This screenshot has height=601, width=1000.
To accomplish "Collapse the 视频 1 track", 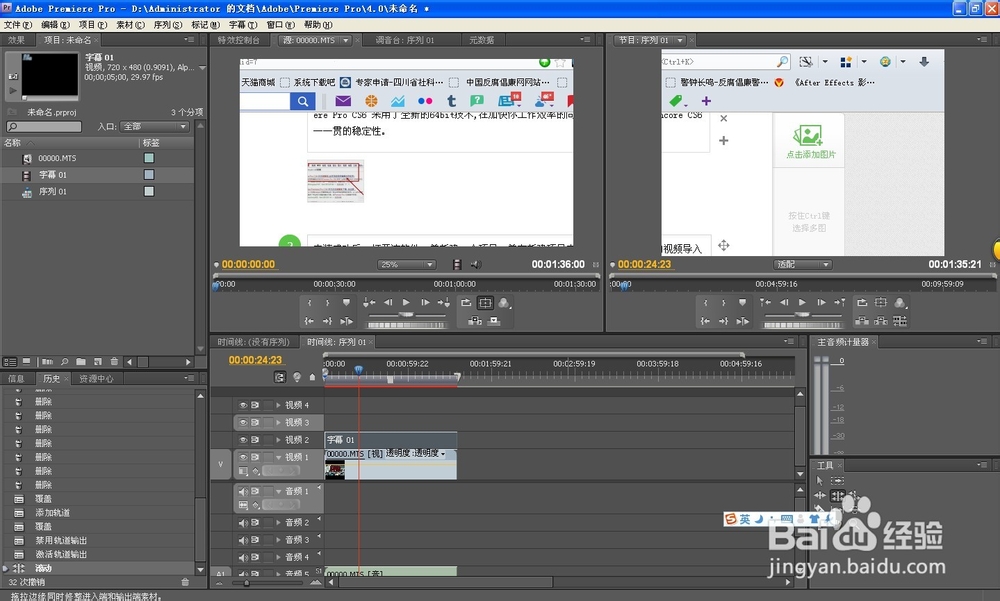I will pyautogui.click(x=279, y=457).
